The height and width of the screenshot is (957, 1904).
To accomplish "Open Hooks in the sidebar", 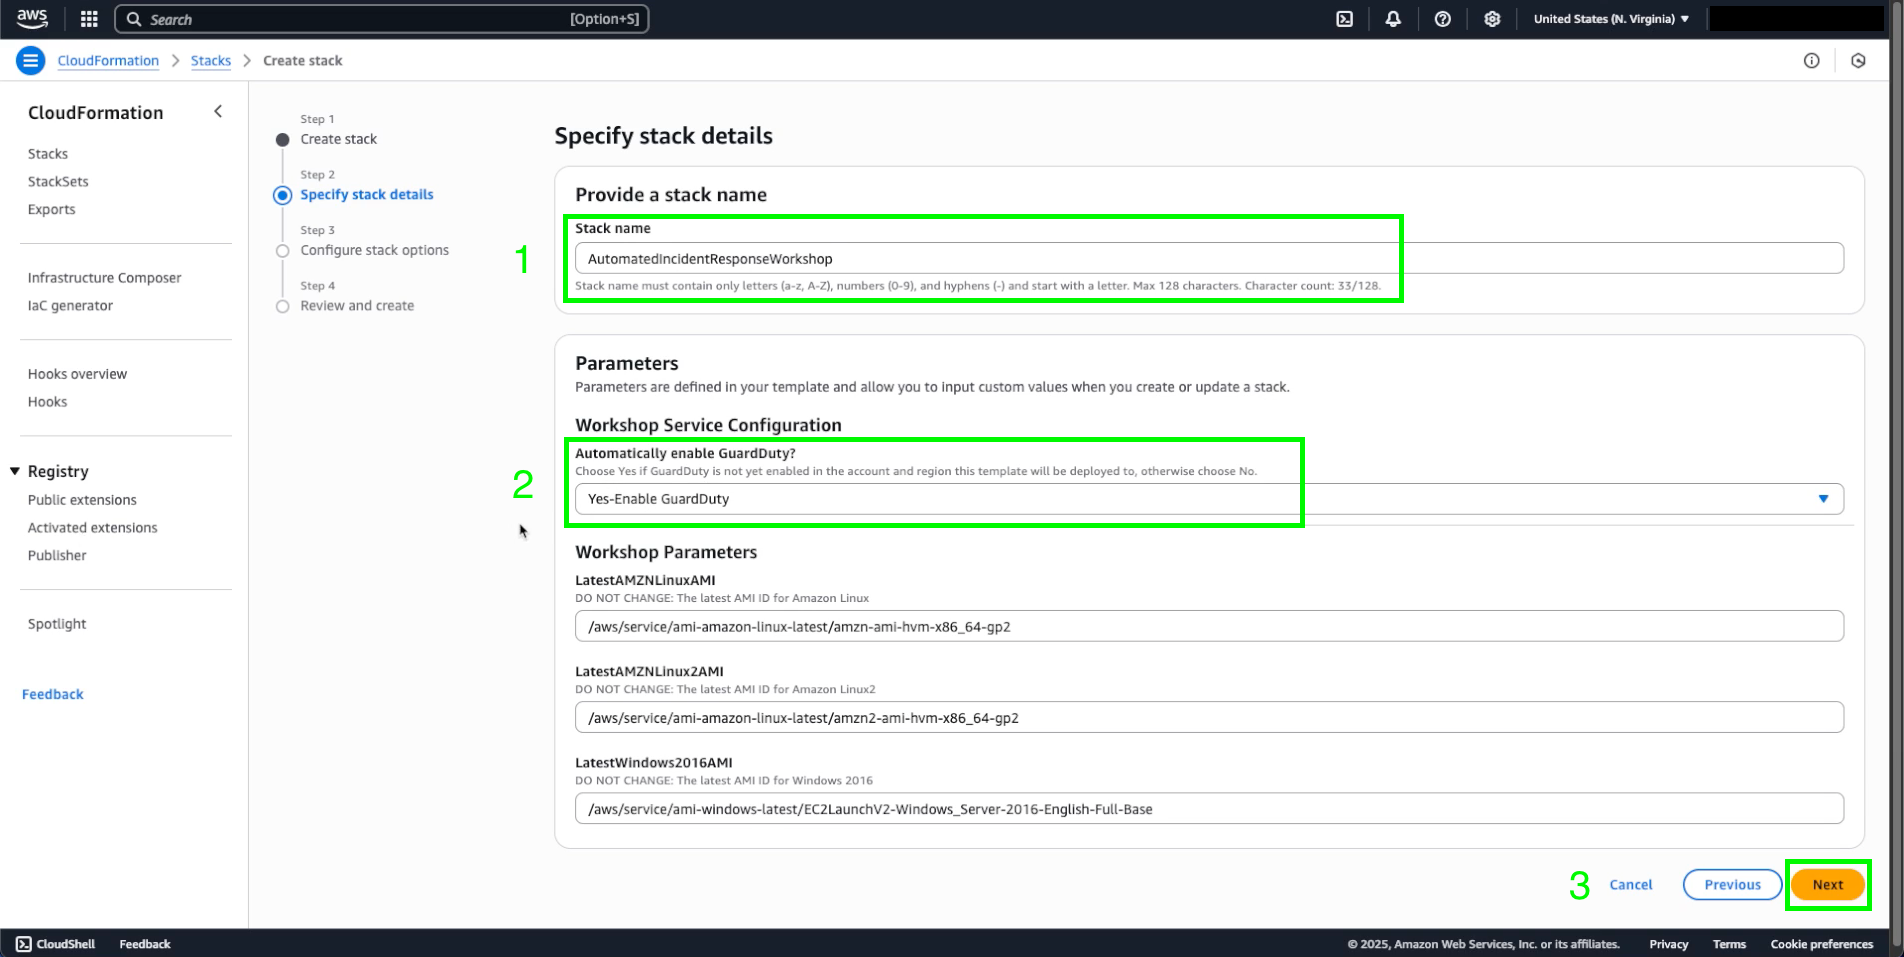I will pyautogui.click(x=48, y=402).
